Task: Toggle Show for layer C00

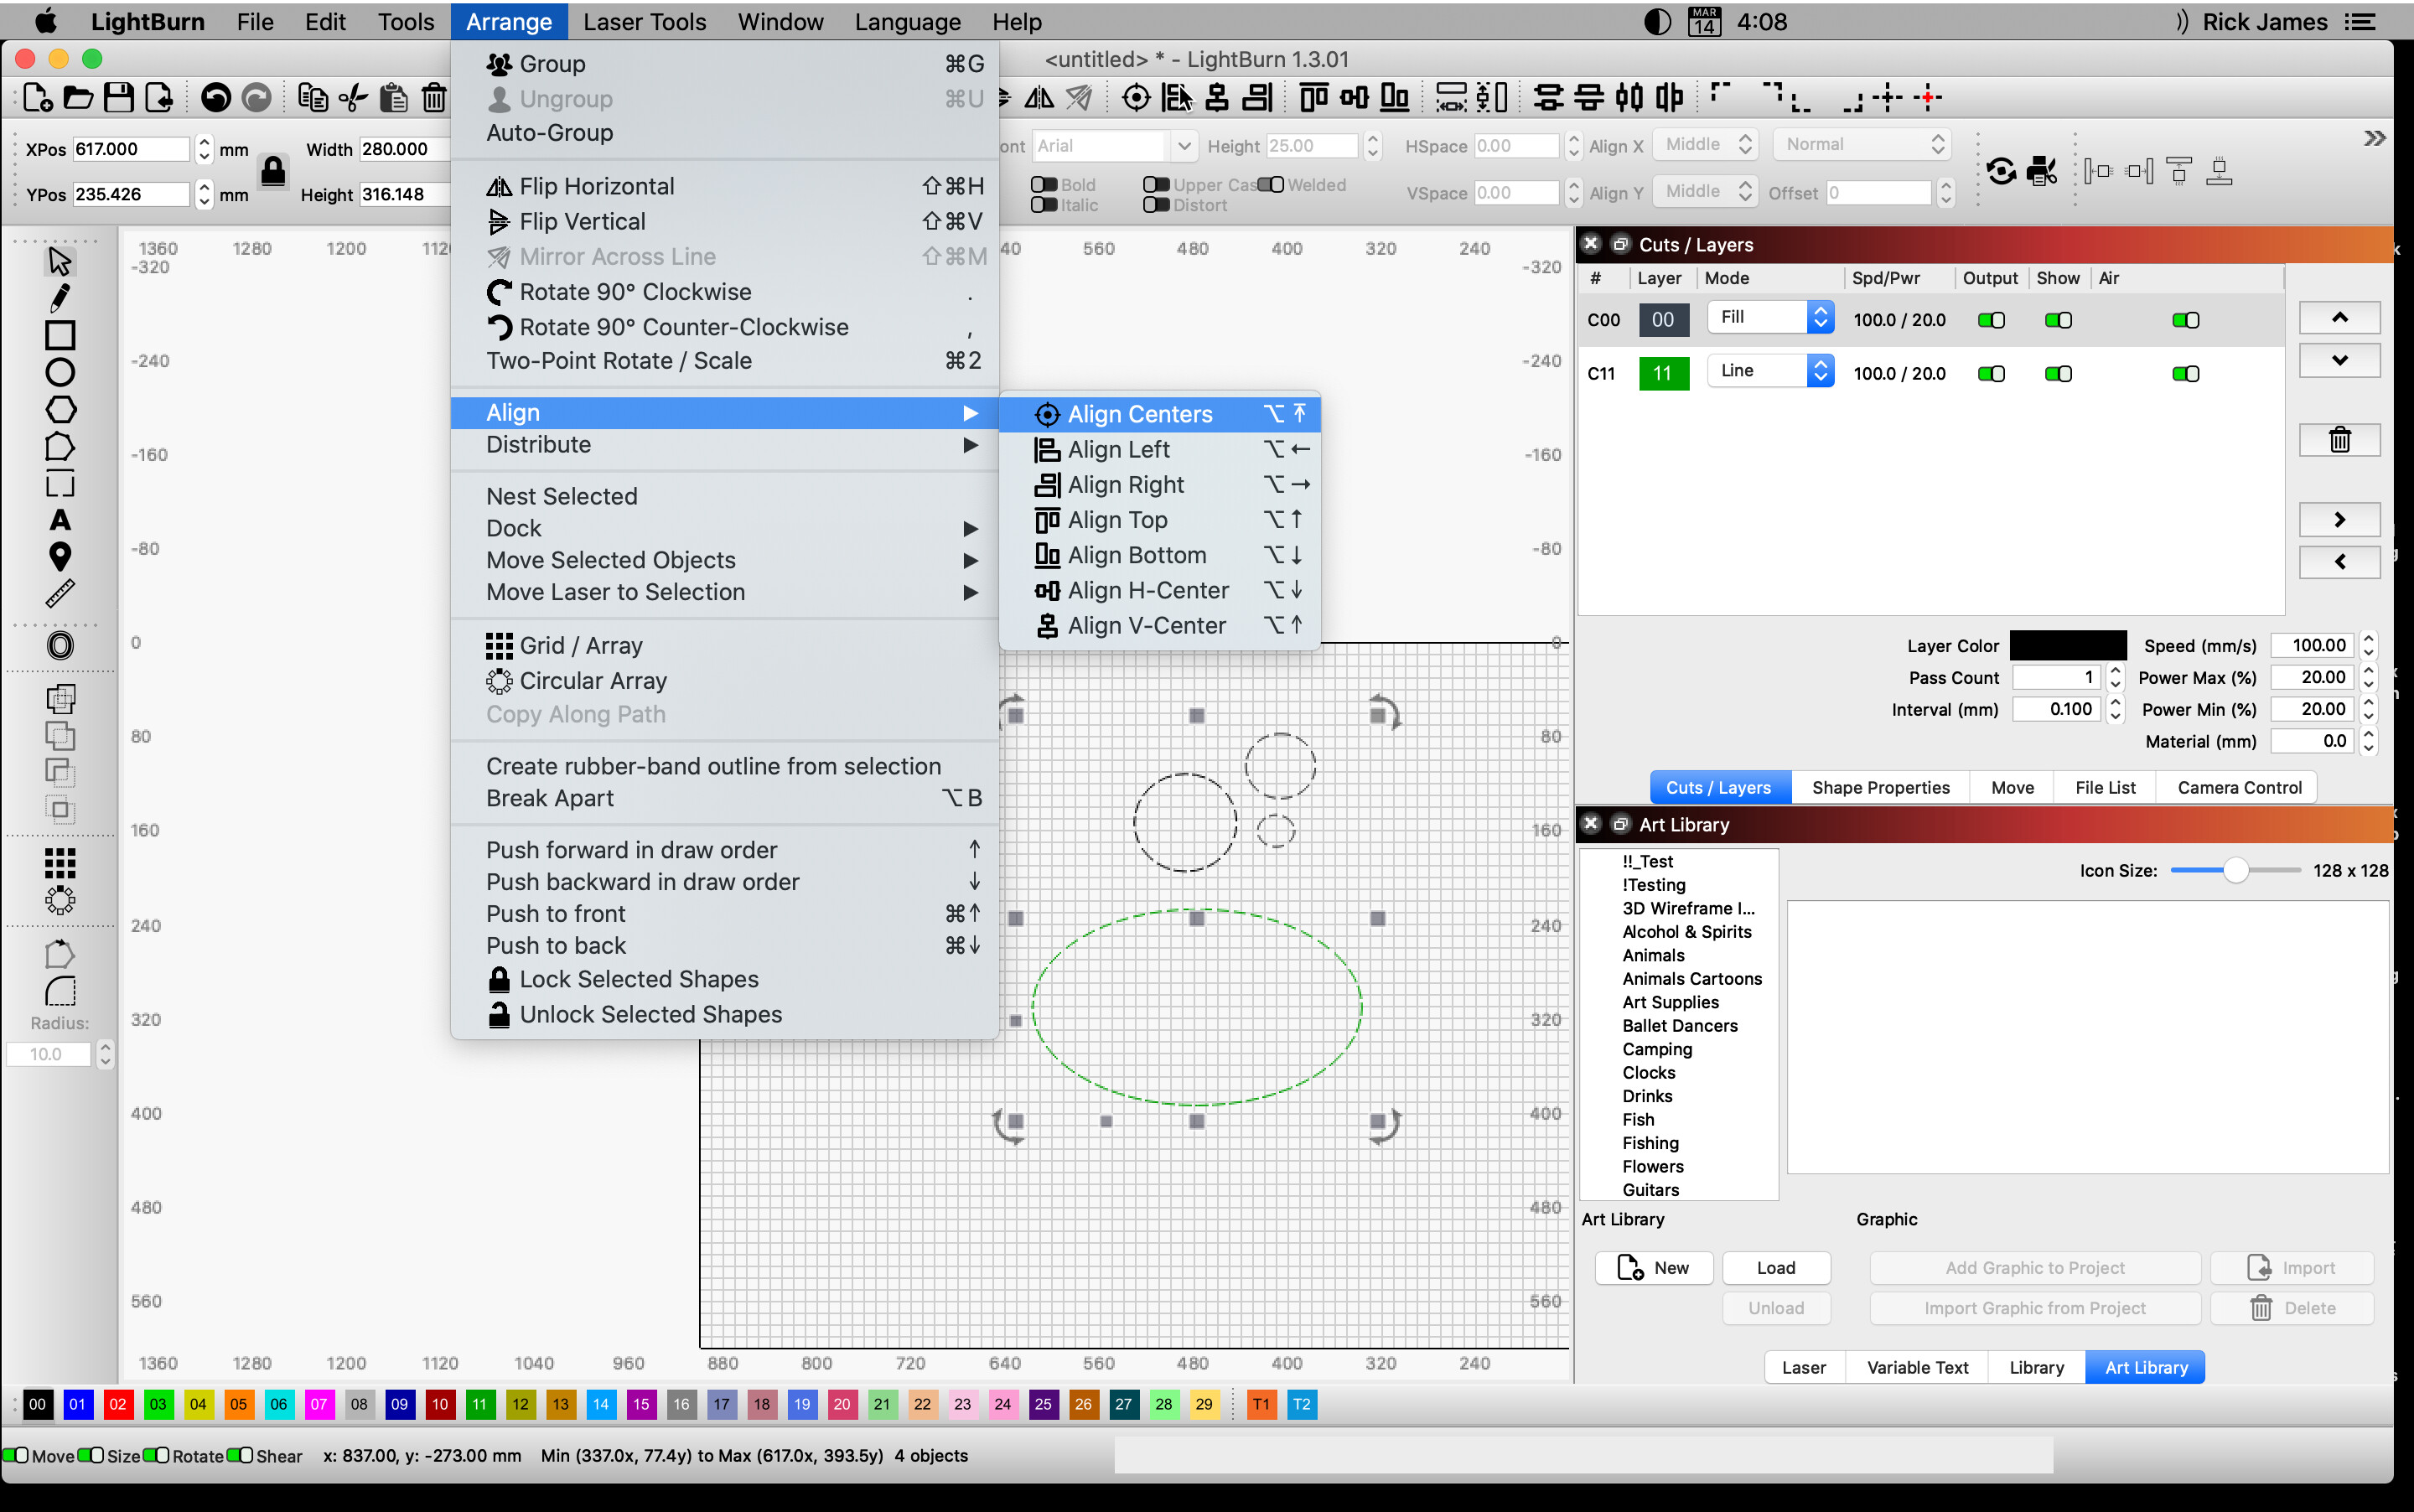Action: pos(2058,320)
